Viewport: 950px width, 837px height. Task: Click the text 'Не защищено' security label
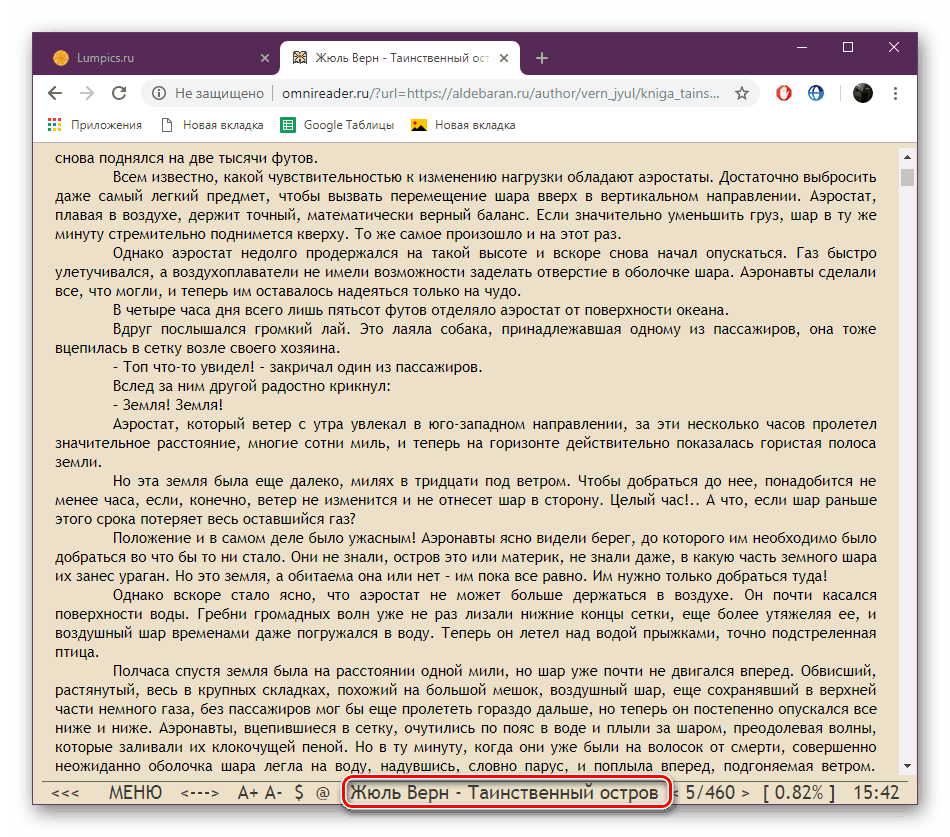pos(219,93)
